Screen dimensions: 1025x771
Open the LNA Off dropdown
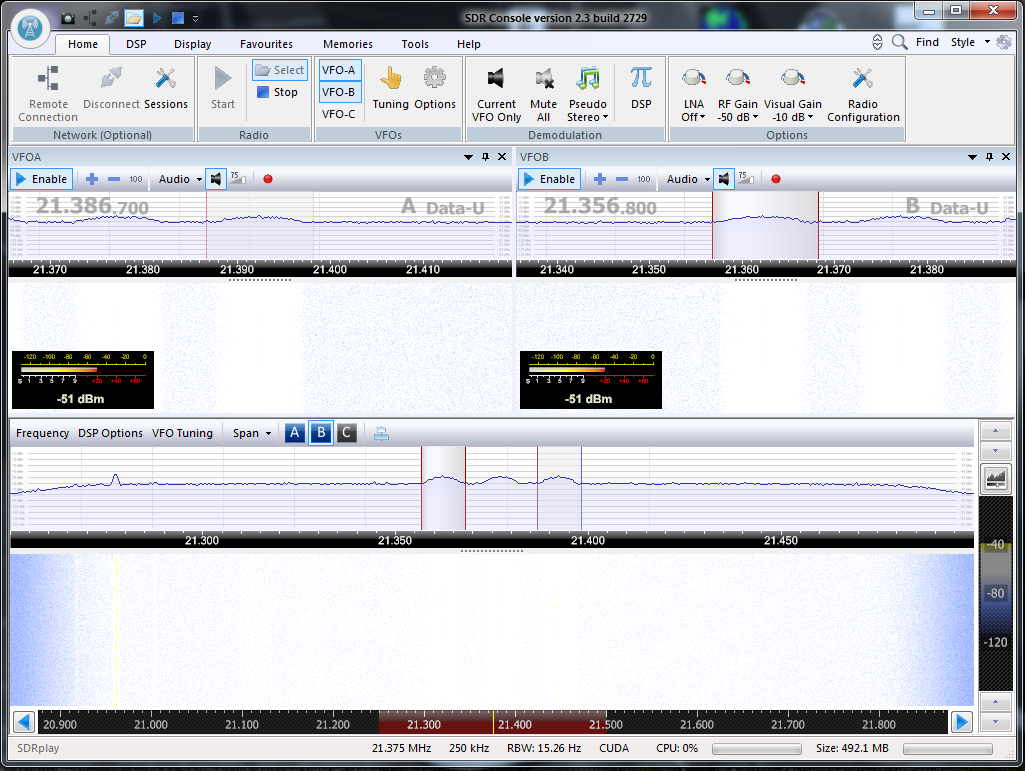(x=693, y=90)
